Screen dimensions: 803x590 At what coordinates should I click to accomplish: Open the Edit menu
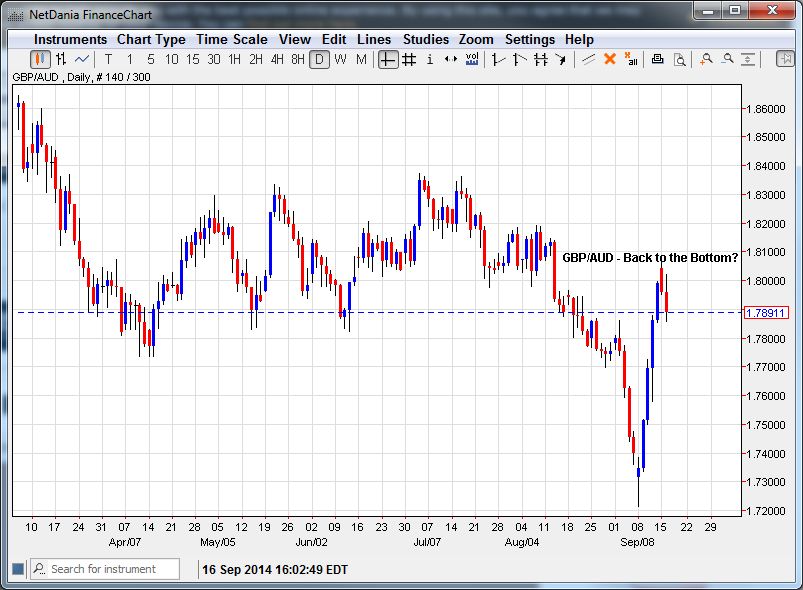(334, 39)
